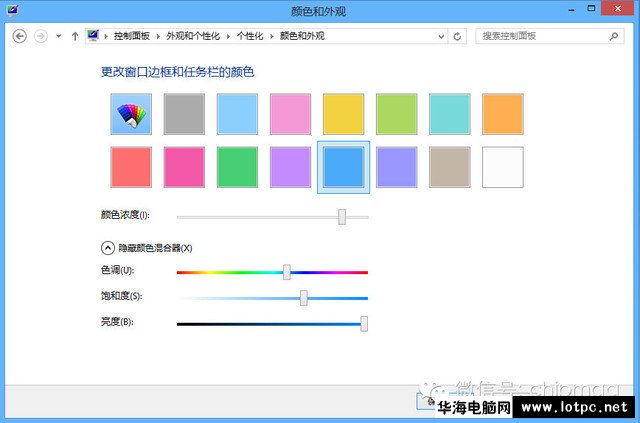
Task: Click the 搜索控制面板 search field
Action: coord(550,36)
